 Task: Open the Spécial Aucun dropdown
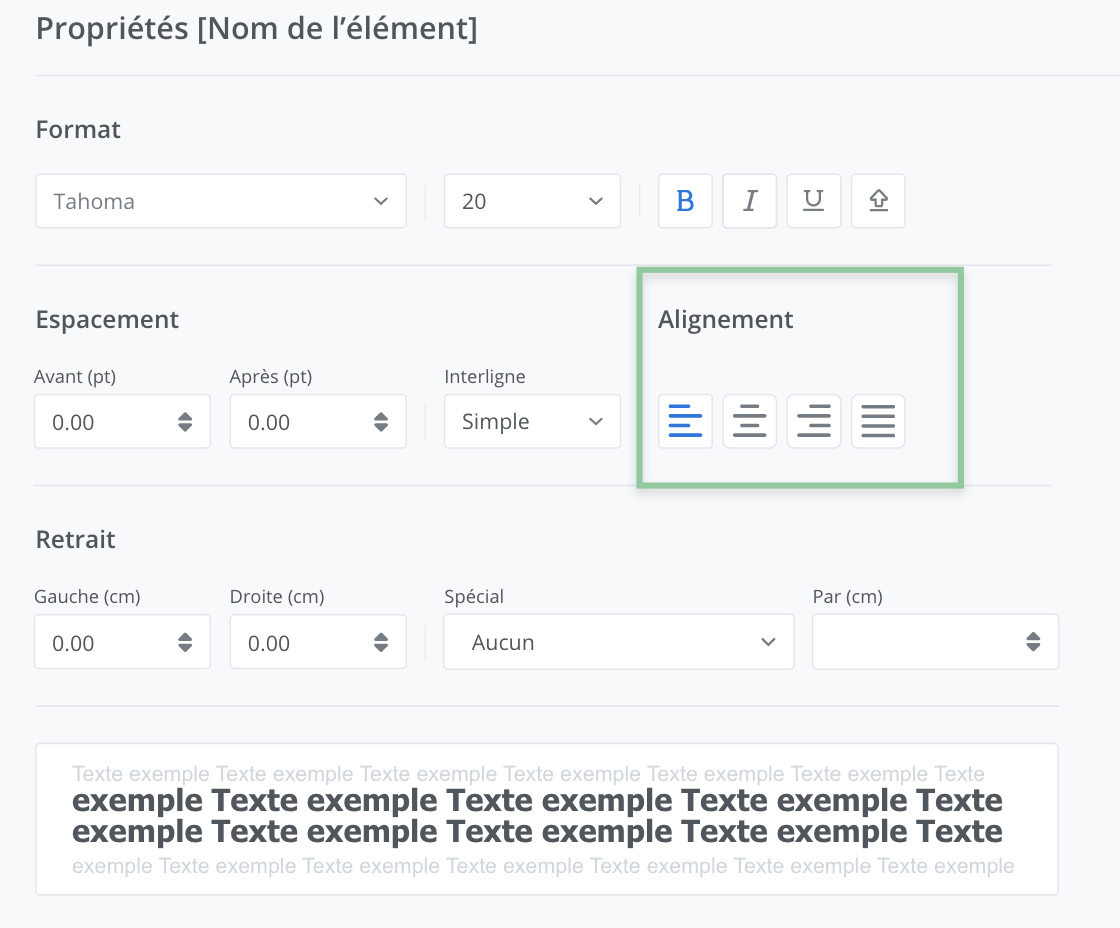pos(618,642)
